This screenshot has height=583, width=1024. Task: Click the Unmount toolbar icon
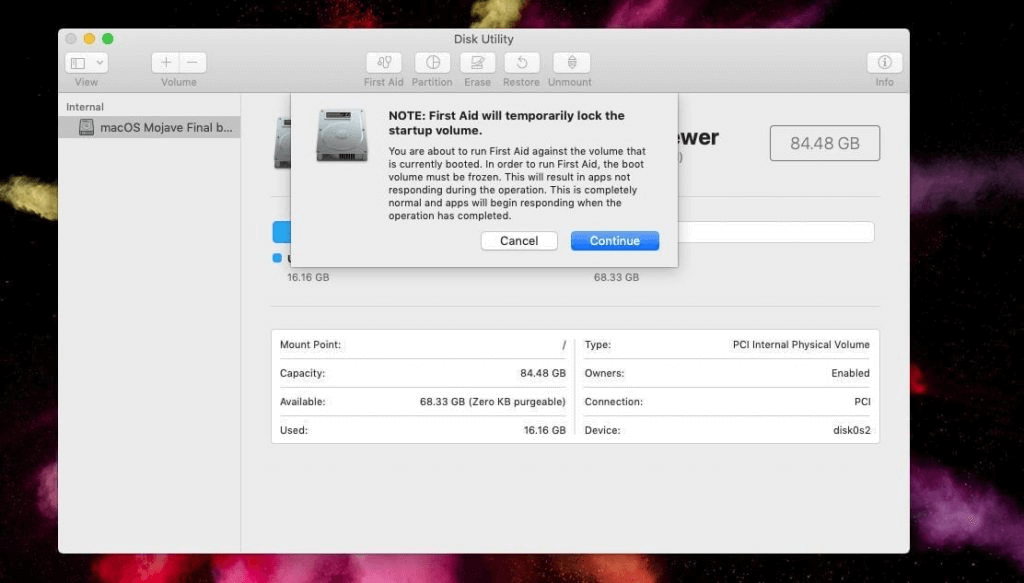click(570, 63)
